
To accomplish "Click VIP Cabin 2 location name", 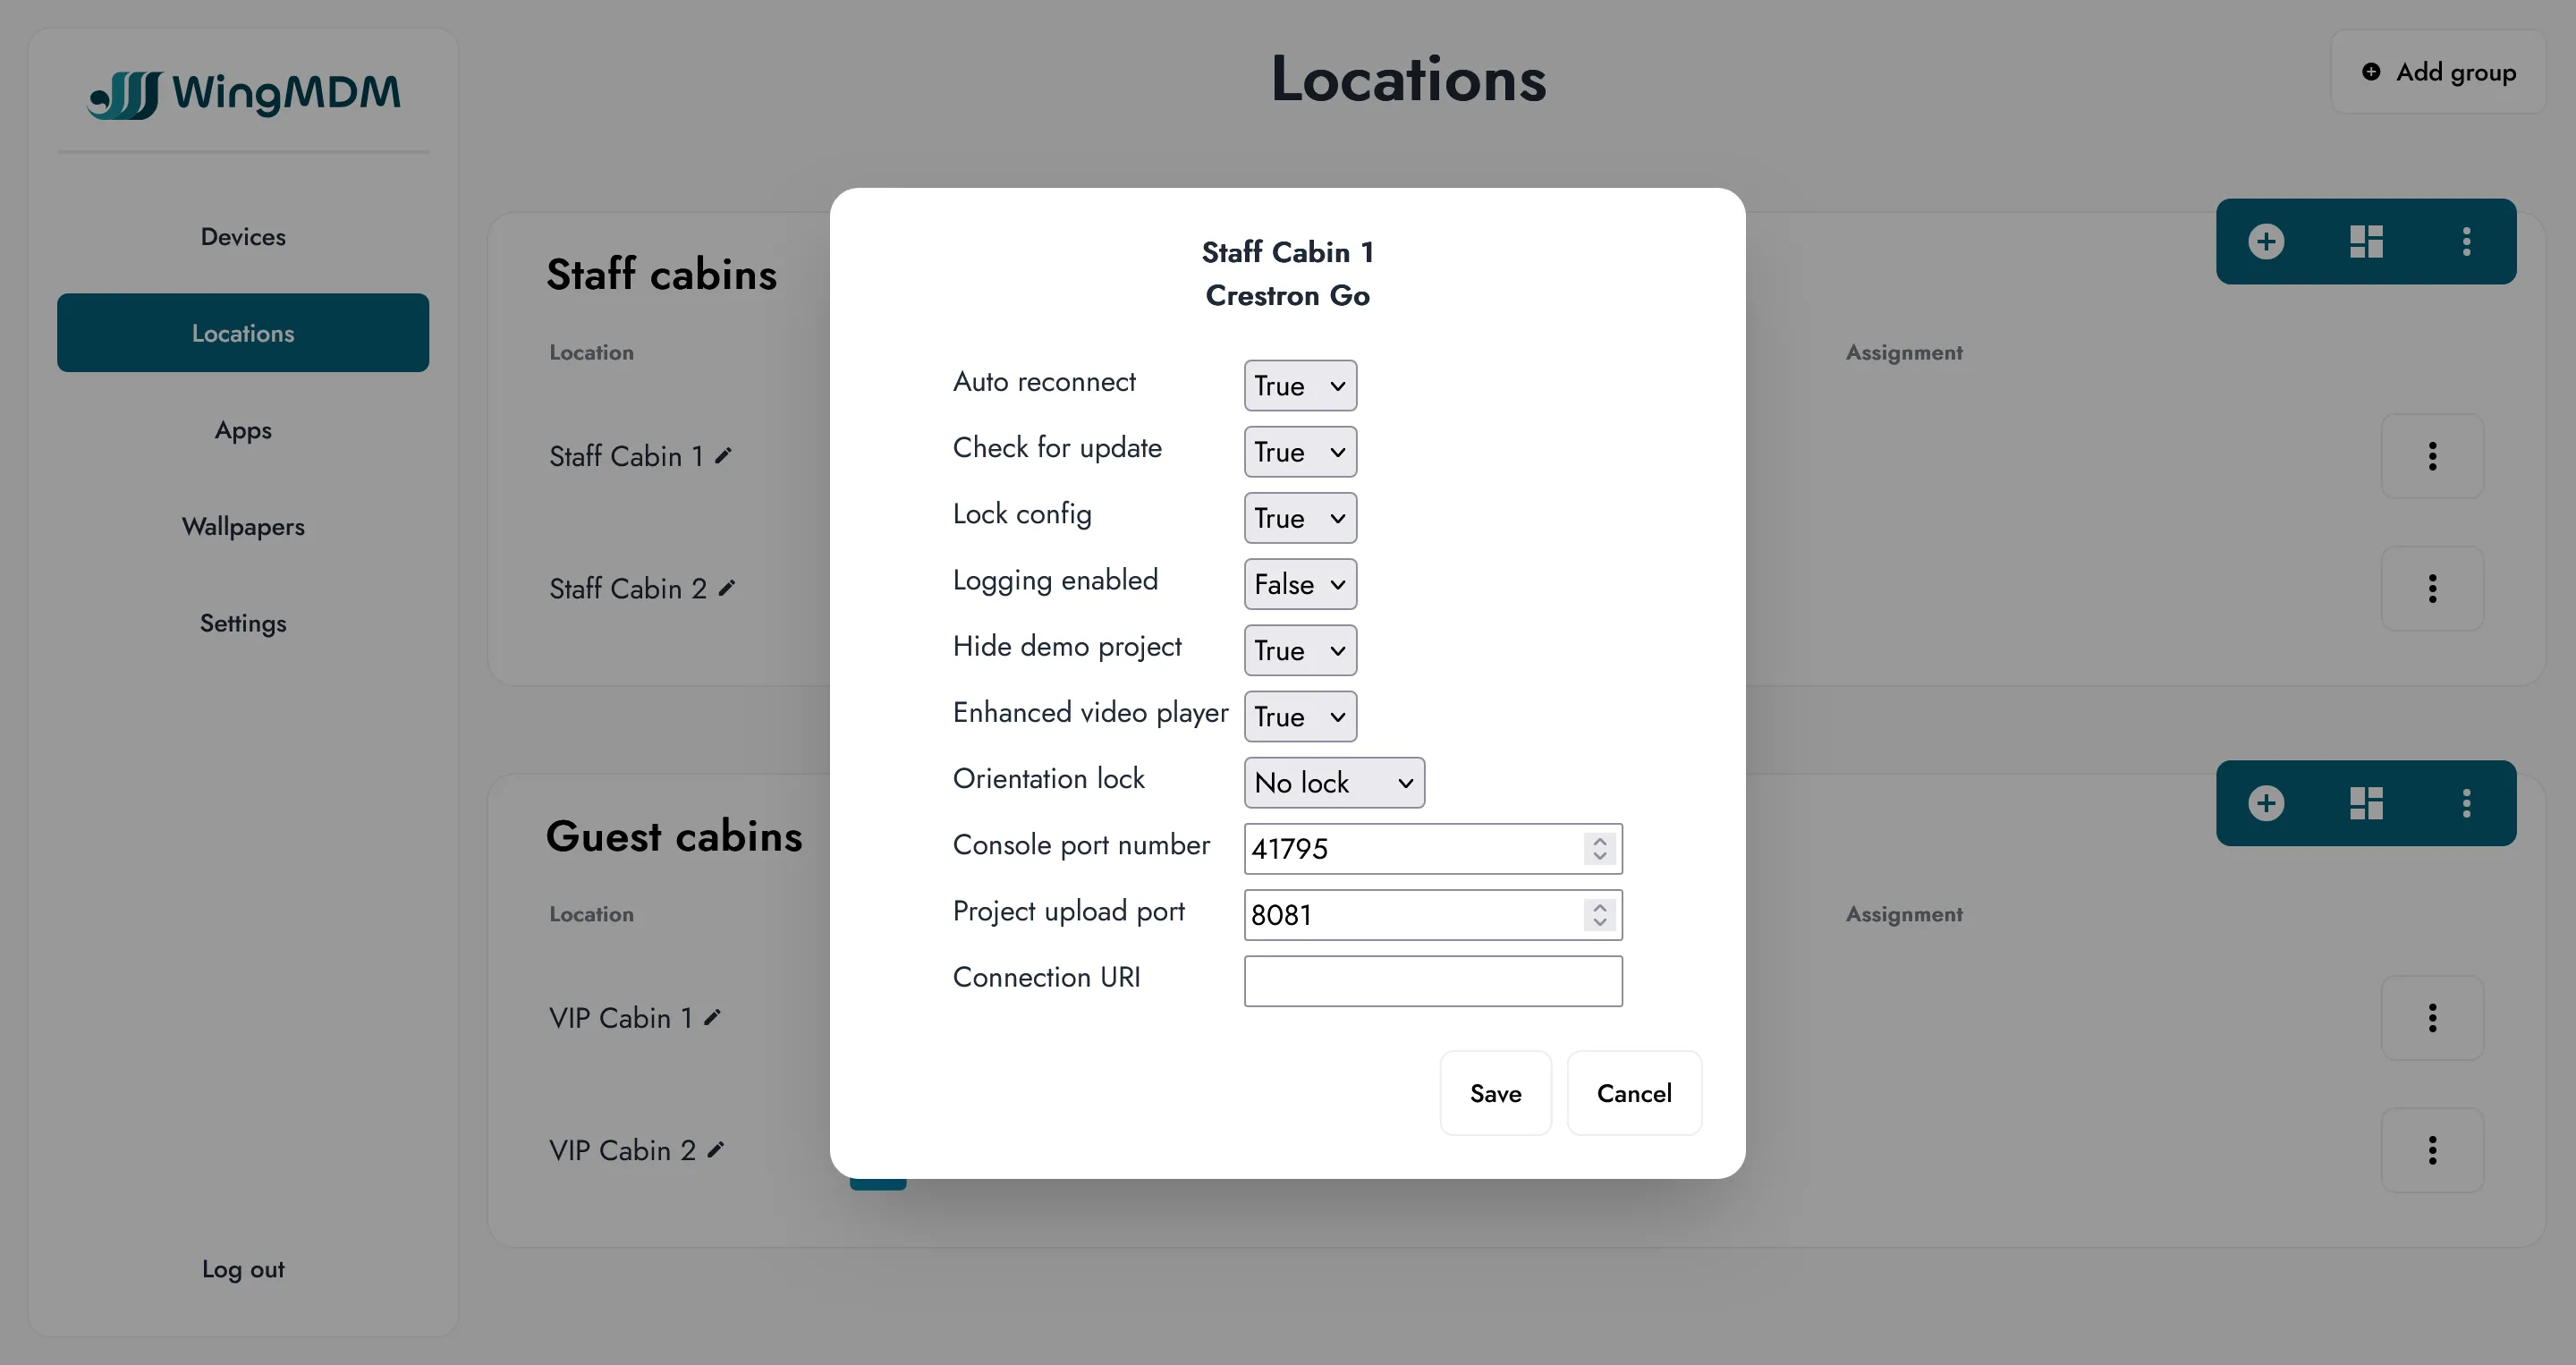I will tap(622, 1150).
